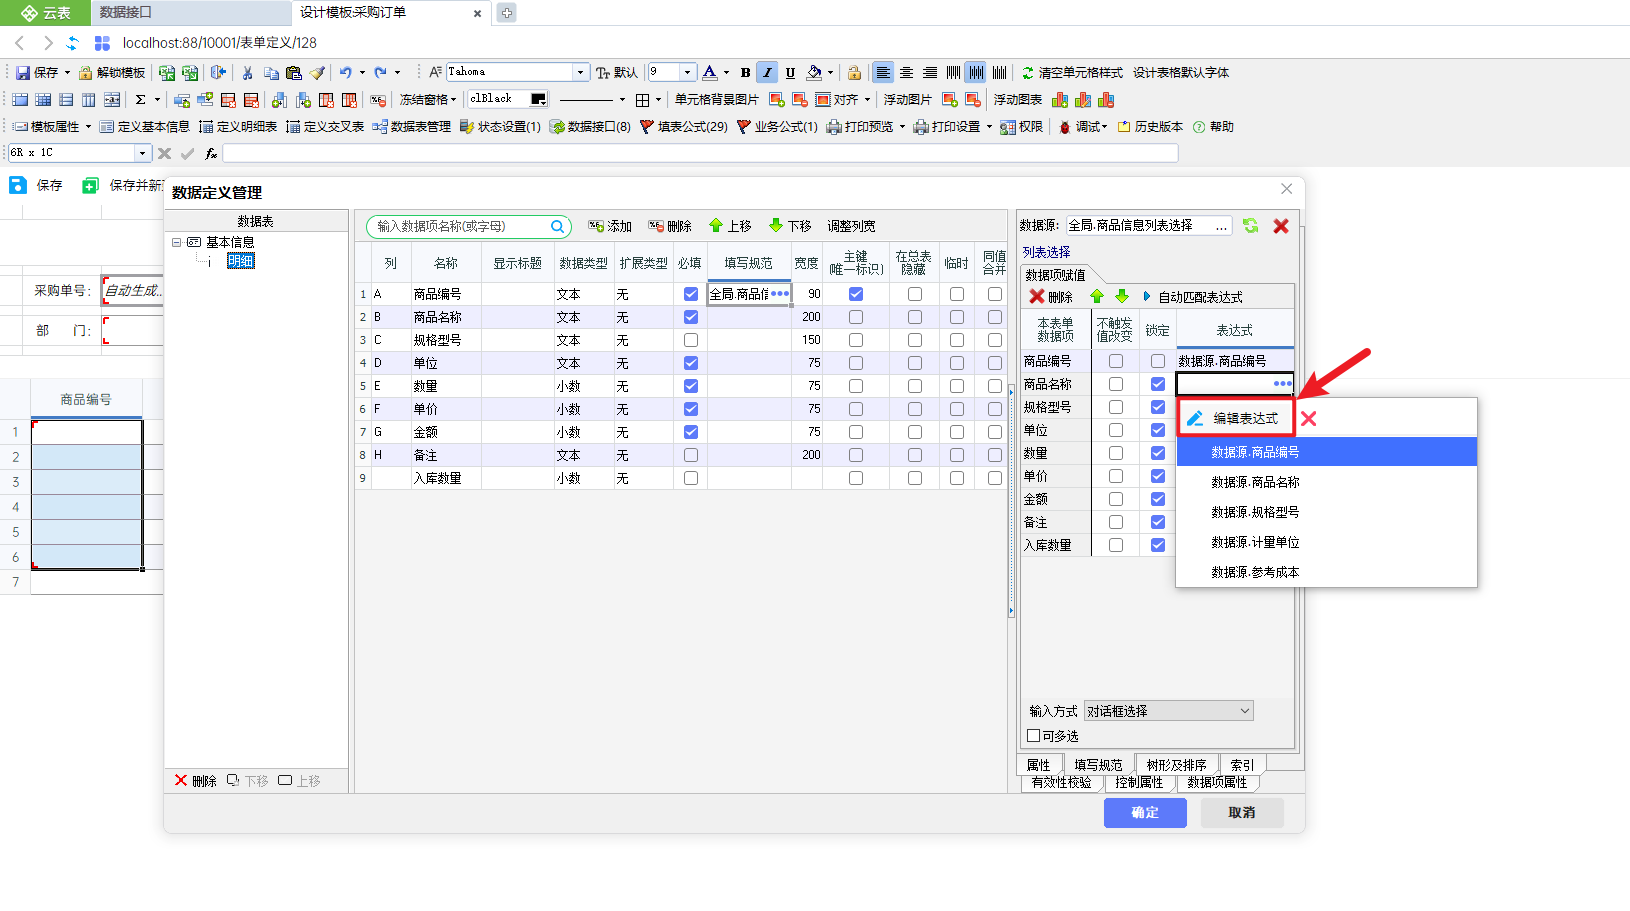
Task: Click font color A swatch
Action: (x=709, y=72)
